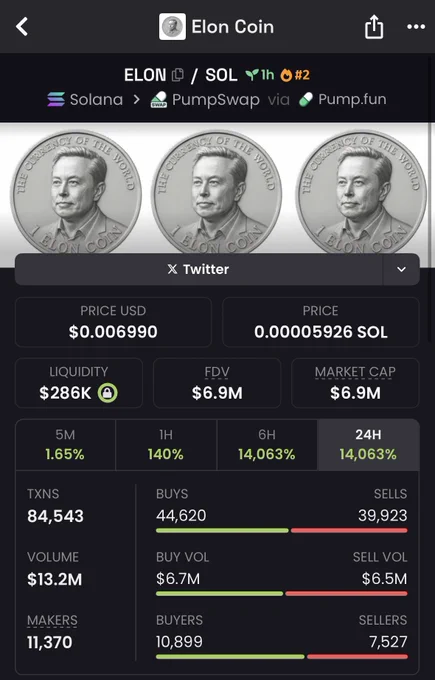Tap the Solana chain logo
Viewport: 435px width, 680px height.
tap(56, 99)
